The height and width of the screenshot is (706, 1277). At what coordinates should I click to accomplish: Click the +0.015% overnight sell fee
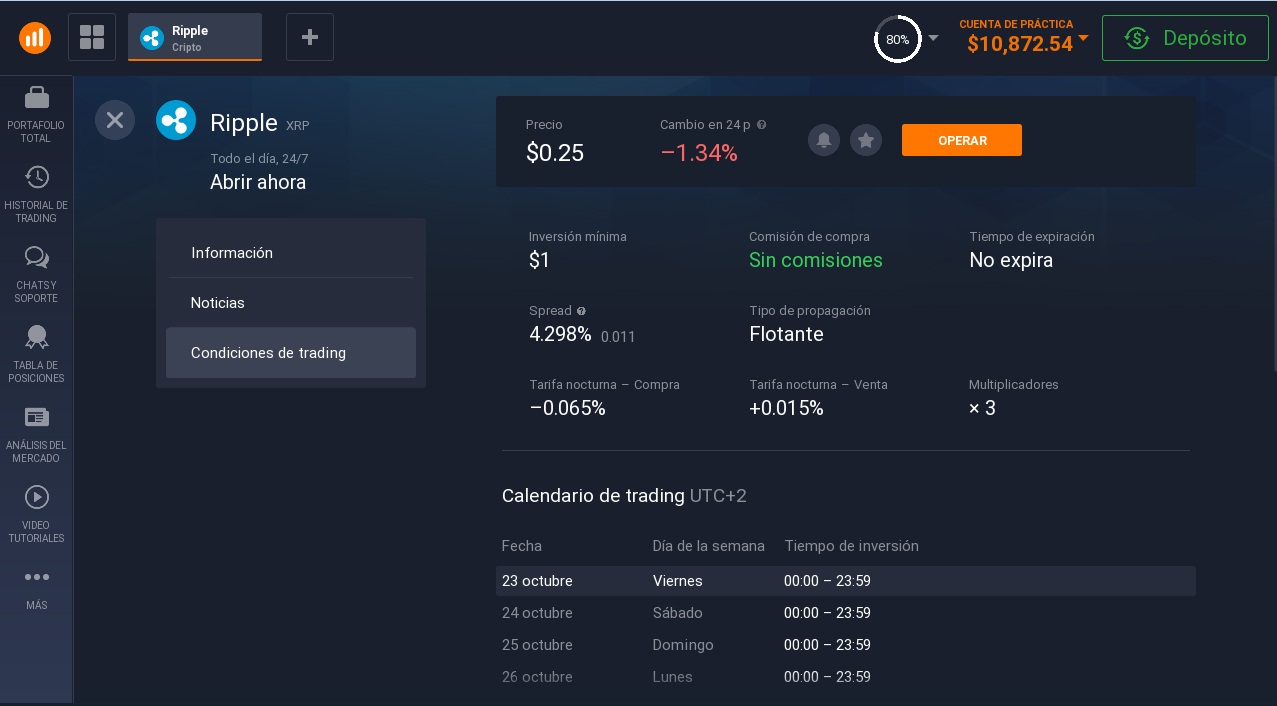pyautogui.click(x=786, y=408)
